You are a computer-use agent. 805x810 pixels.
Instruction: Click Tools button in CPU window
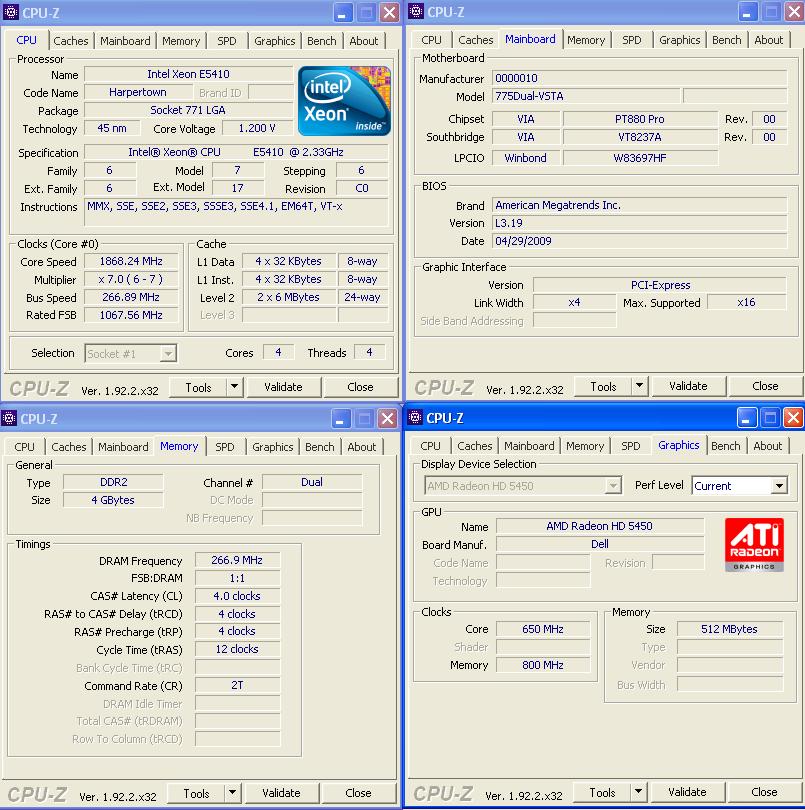tap(198, 387)
